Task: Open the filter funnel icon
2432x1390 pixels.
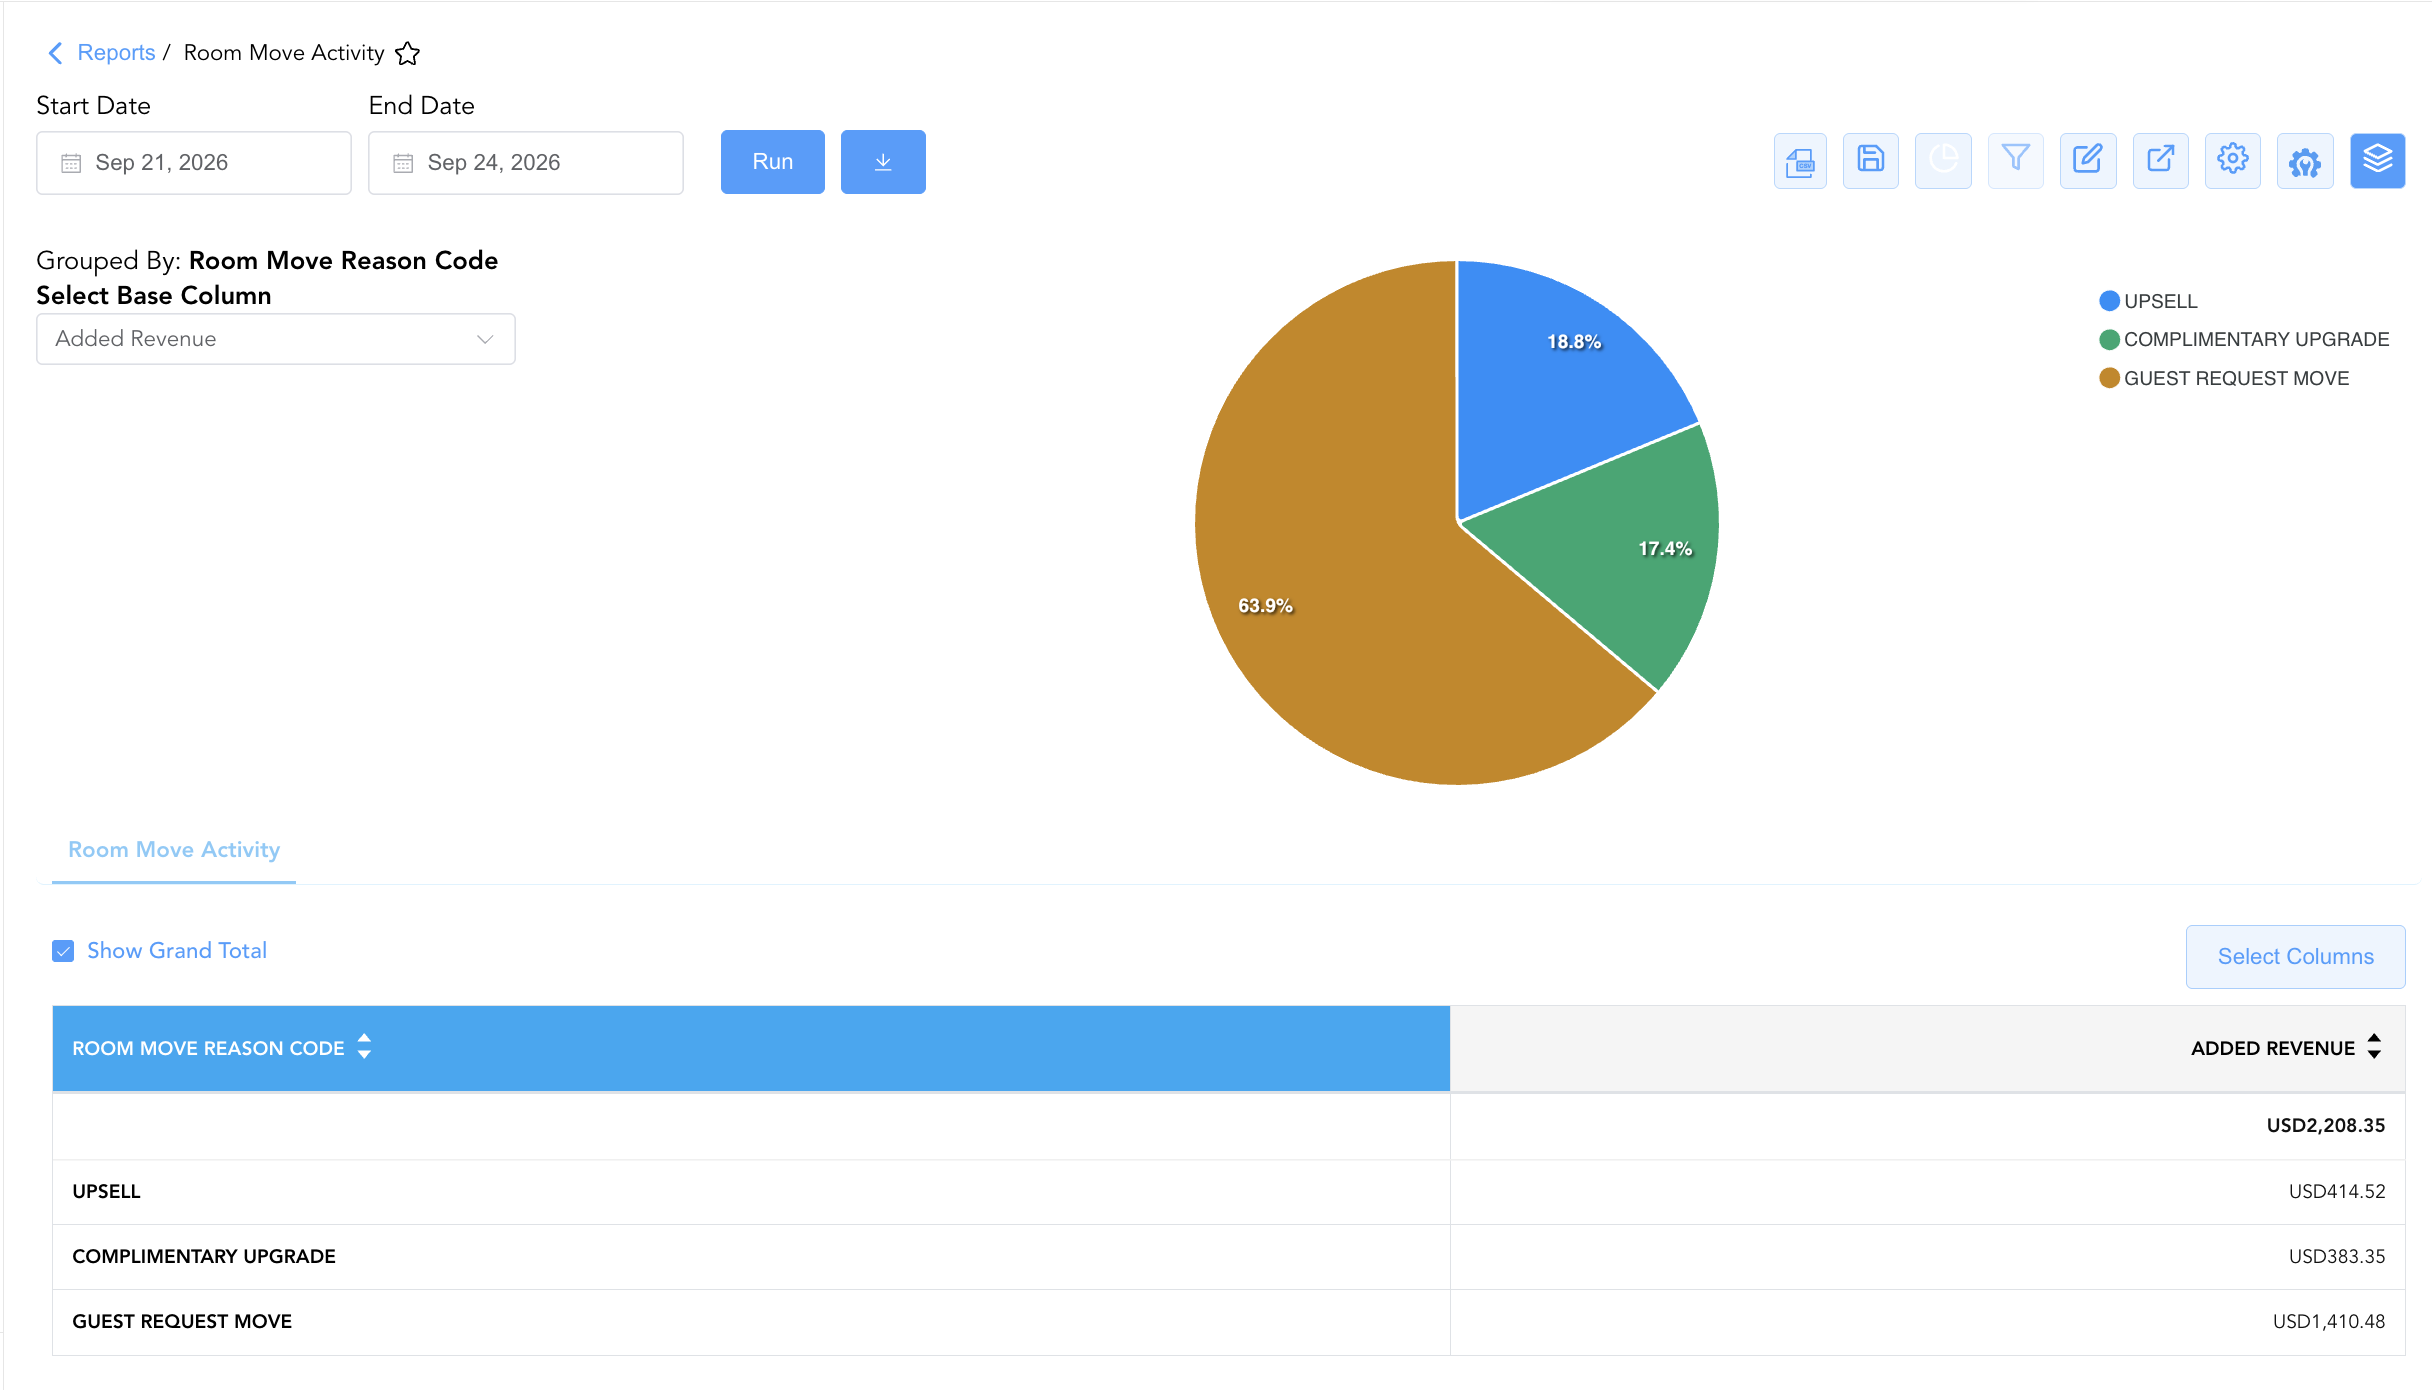Action: [2016, 161]
